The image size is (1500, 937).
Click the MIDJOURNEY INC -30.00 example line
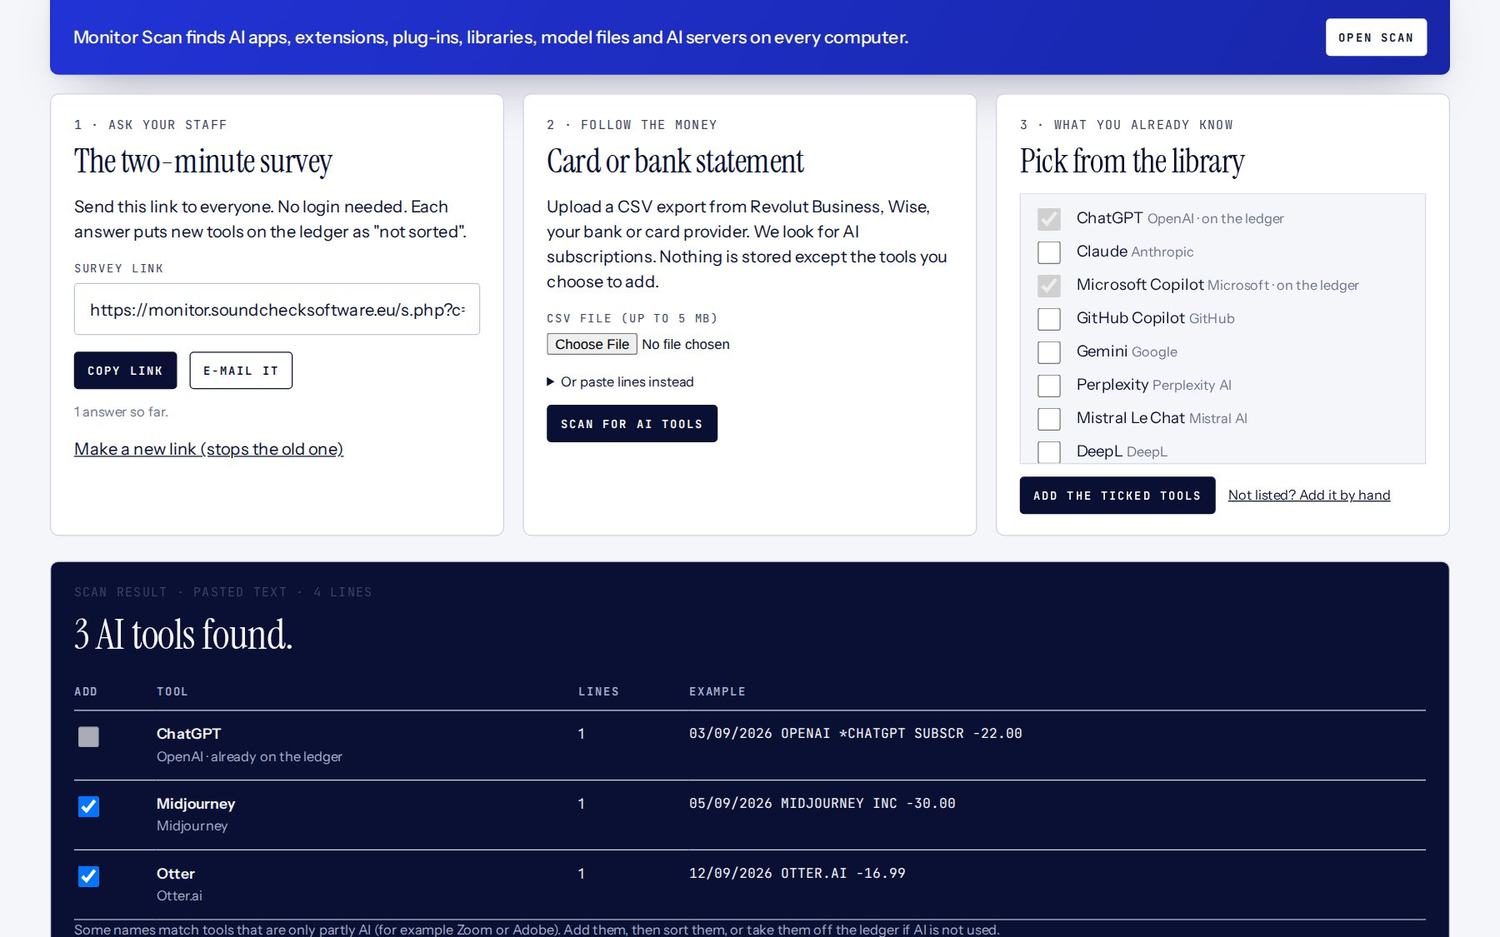822,804
